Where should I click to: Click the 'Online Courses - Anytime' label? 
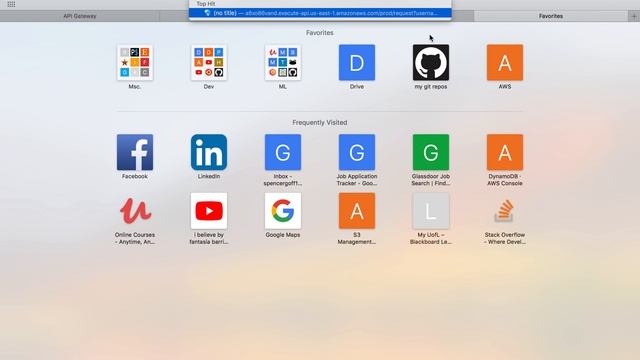(135, 238)
